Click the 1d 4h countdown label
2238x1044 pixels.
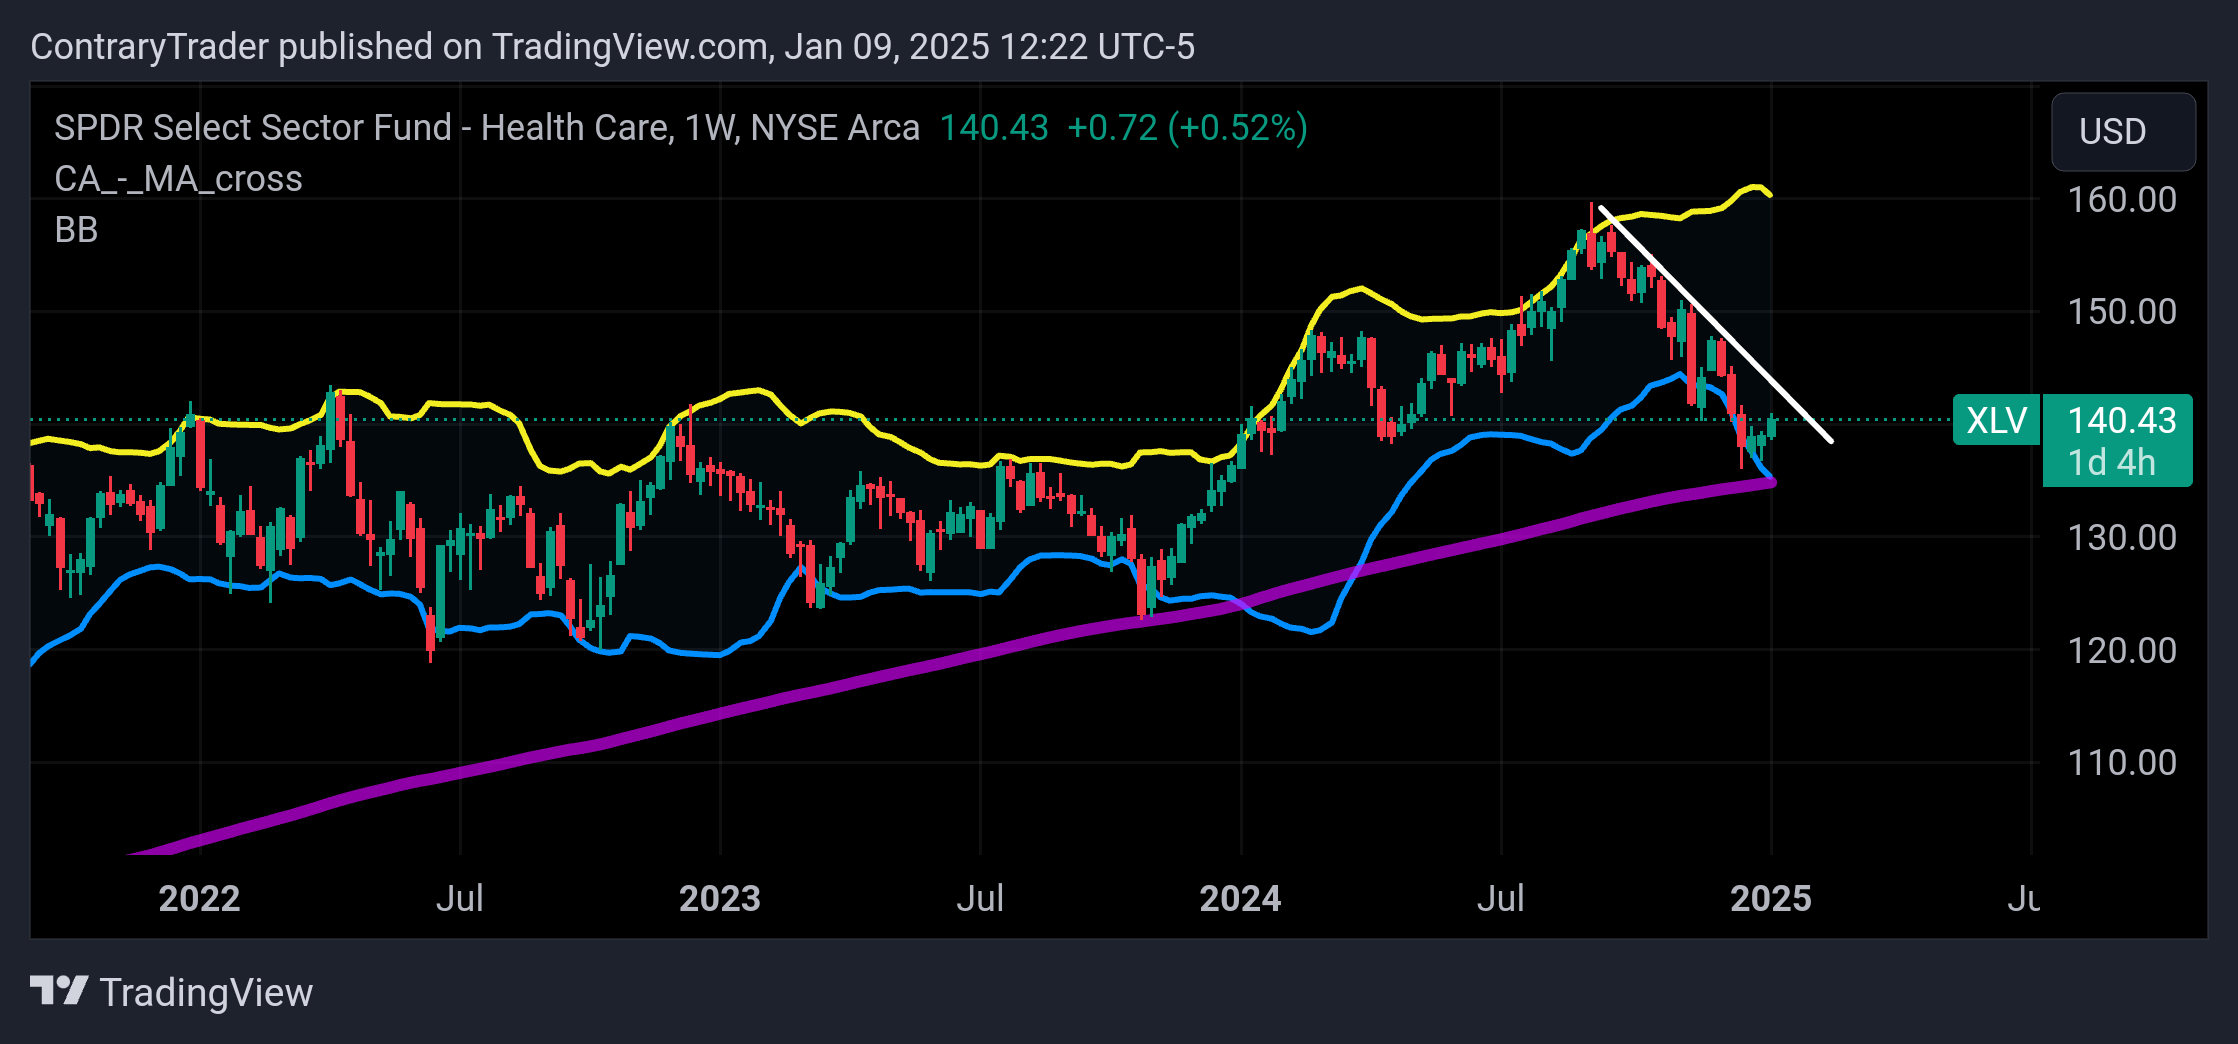coord(2111,463)
